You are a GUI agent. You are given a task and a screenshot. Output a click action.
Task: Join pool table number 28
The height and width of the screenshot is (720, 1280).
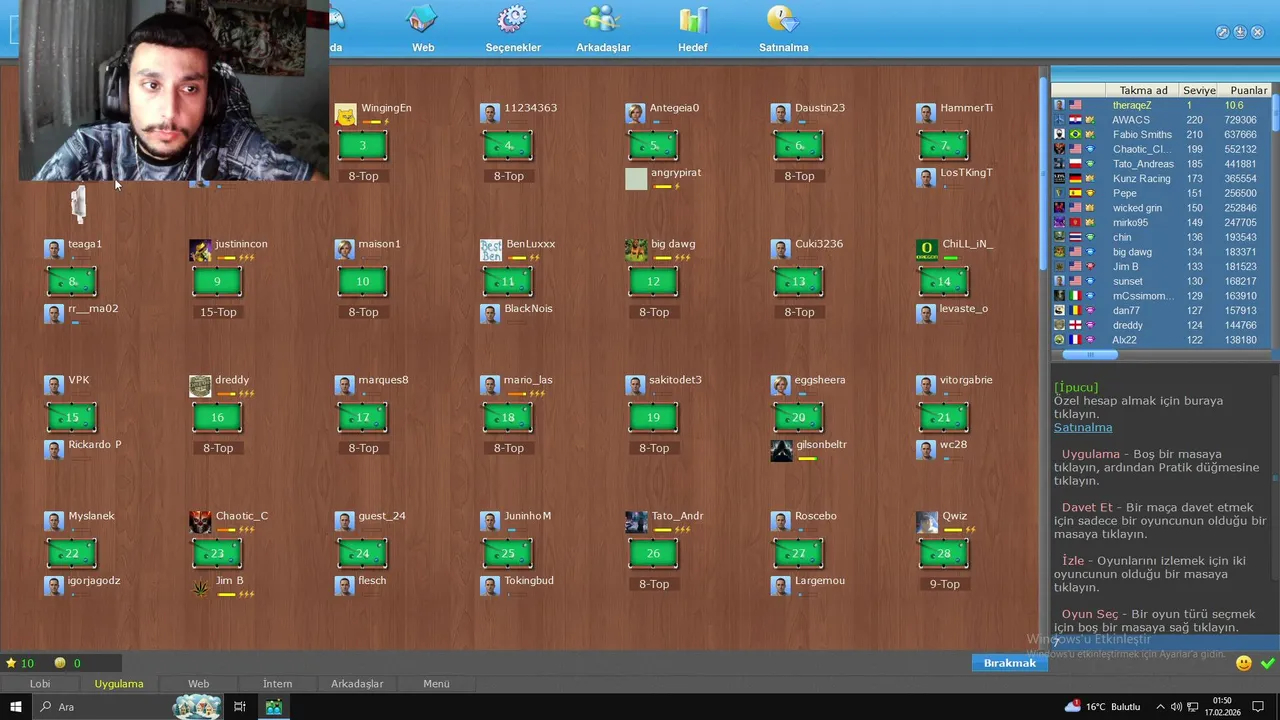click(944, 554)
